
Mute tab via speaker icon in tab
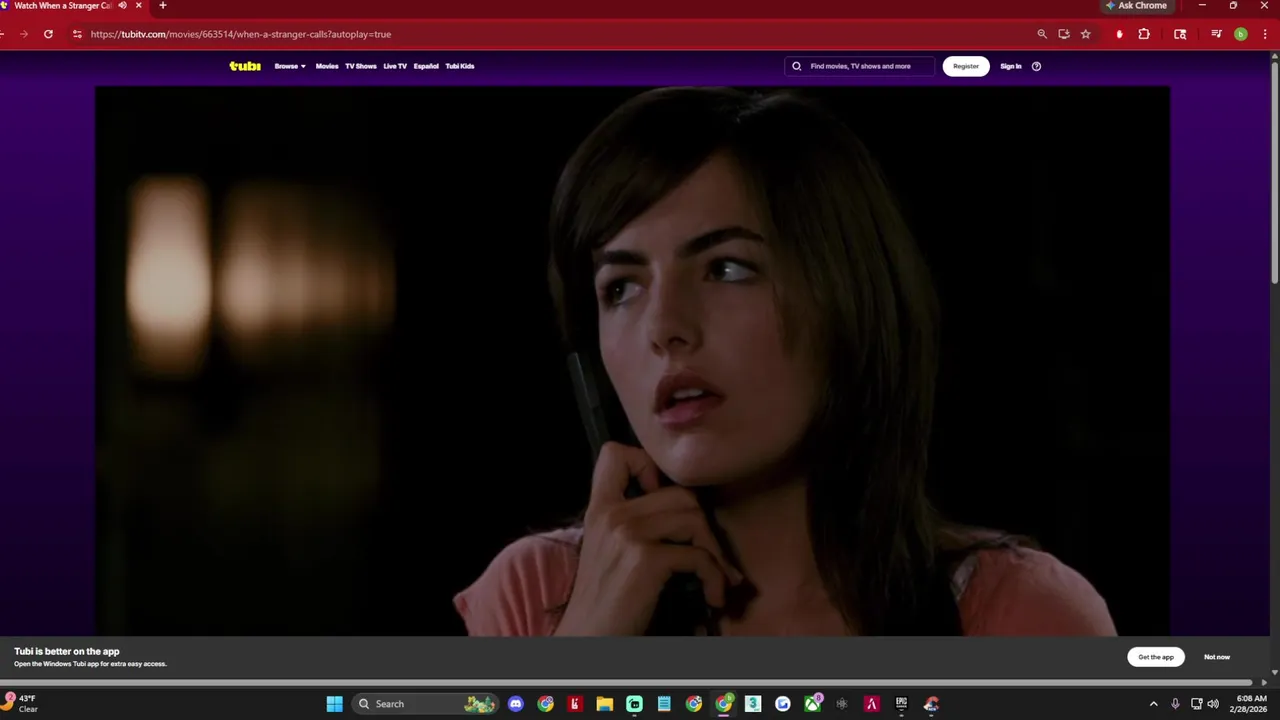[x=123, y=5]
